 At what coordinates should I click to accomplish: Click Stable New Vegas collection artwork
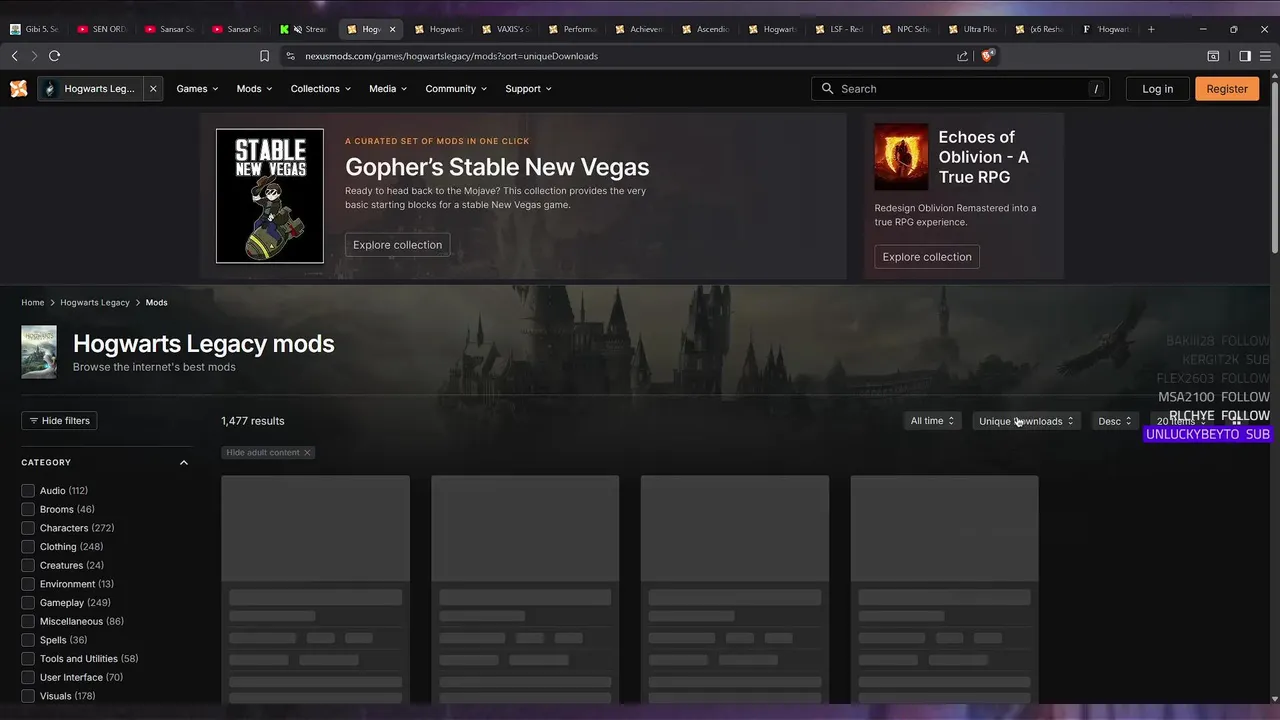(270, 196)
